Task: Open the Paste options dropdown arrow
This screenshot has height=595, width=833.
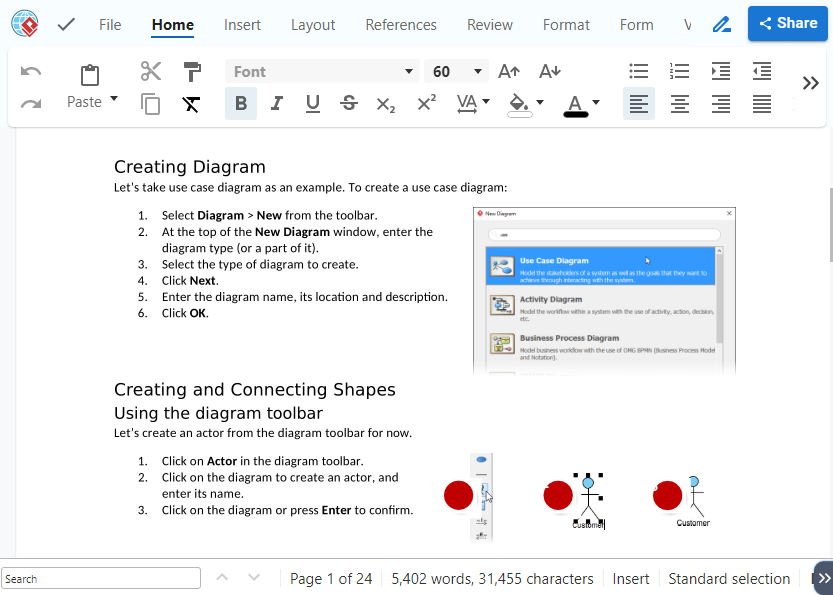Action: [x=114, y=99]
